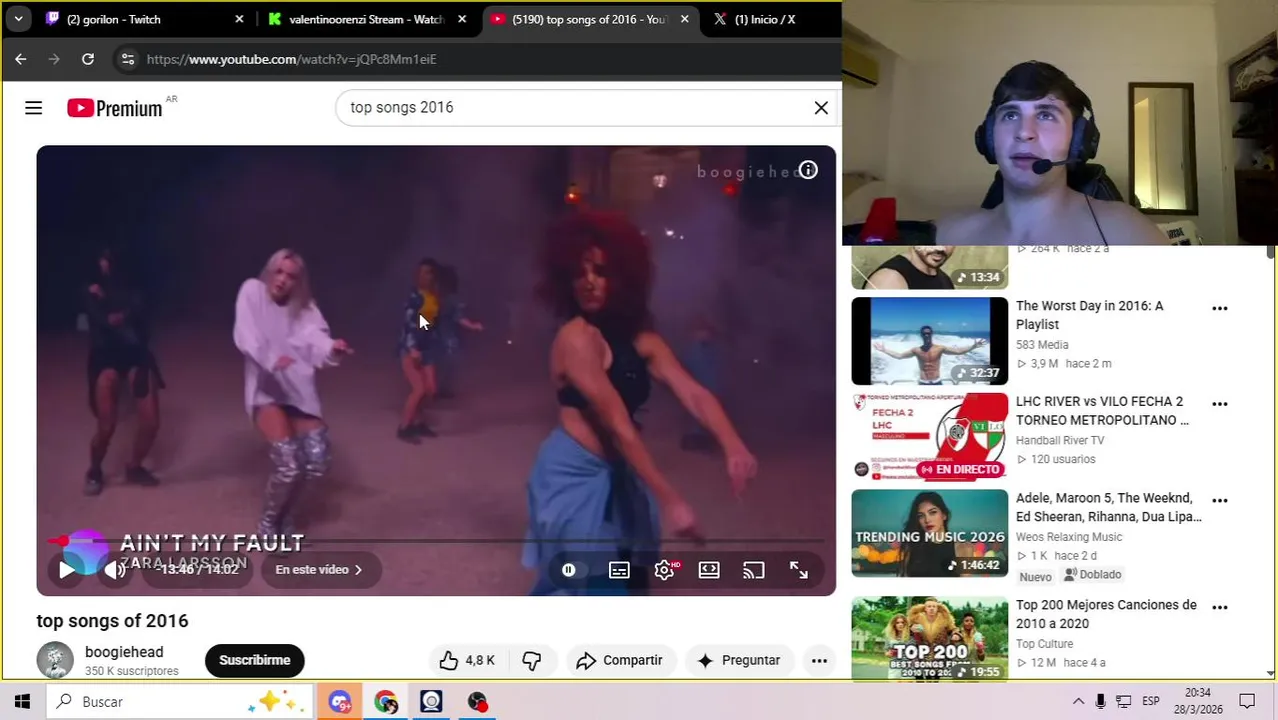Screen dimensions: 1278x720
Task: Like the video (4,8 K)
Action: 467,660
